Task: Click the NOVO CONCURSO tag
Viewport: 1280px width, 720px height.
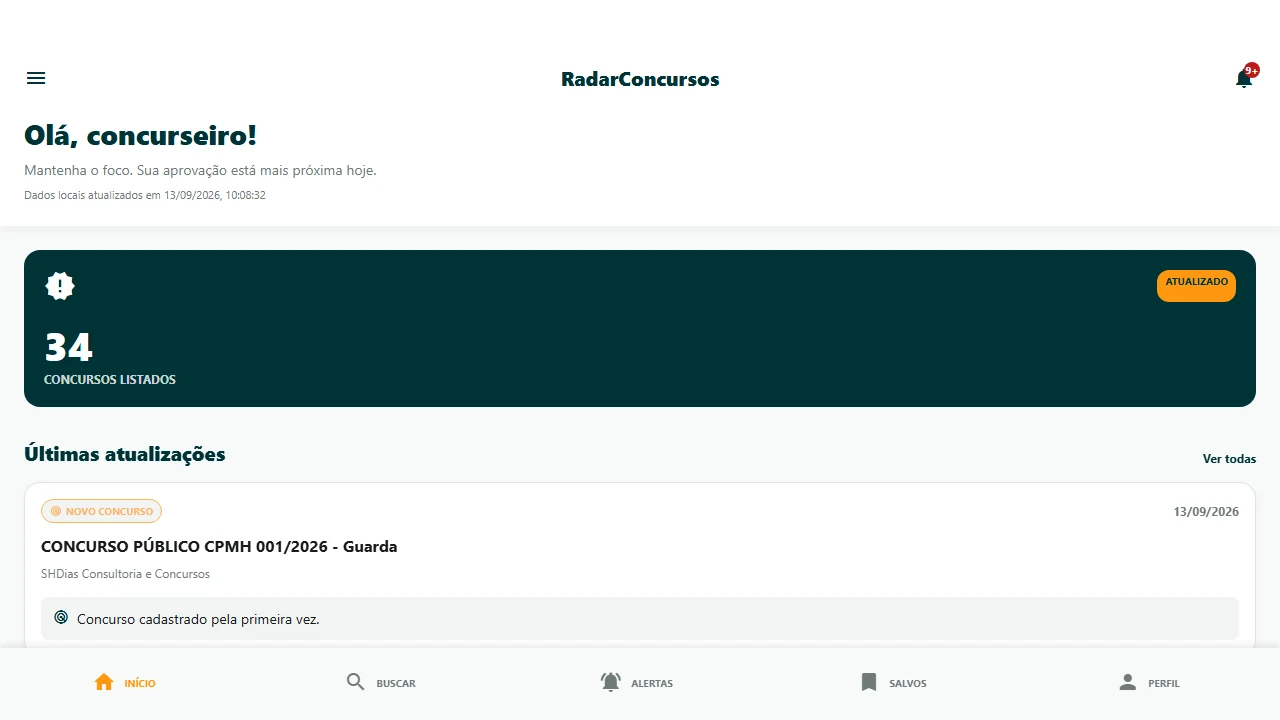Action: (101, 511)
